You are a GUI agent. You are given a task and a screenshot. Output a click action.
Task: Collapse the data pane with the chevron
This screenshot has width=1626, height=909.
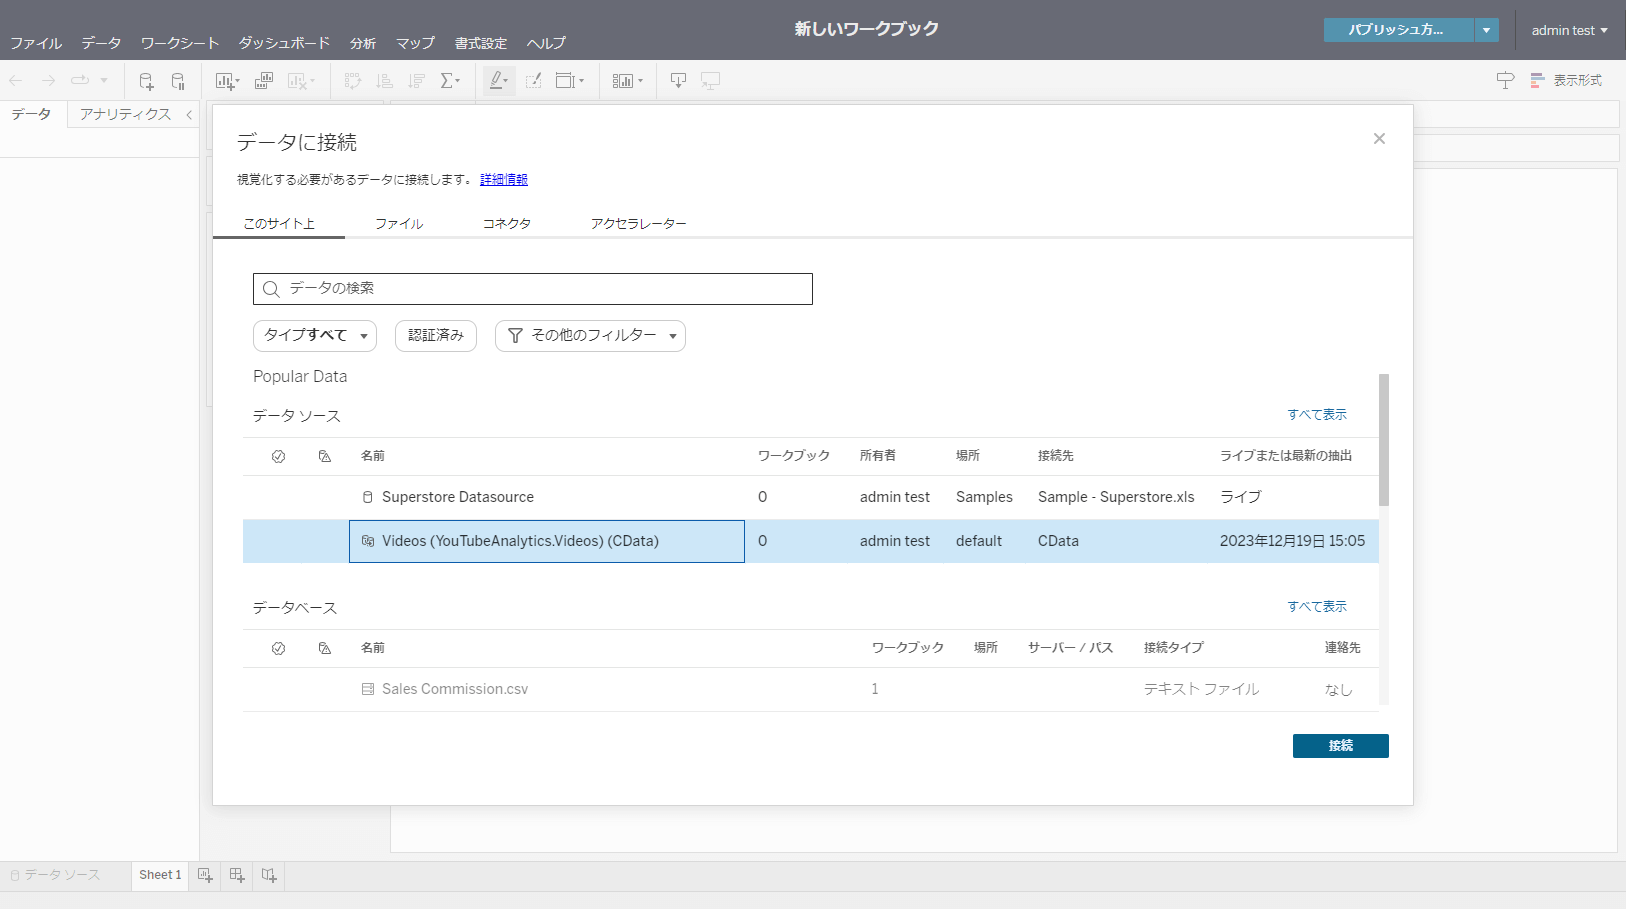pyautogui.click(x=189, y=115)
